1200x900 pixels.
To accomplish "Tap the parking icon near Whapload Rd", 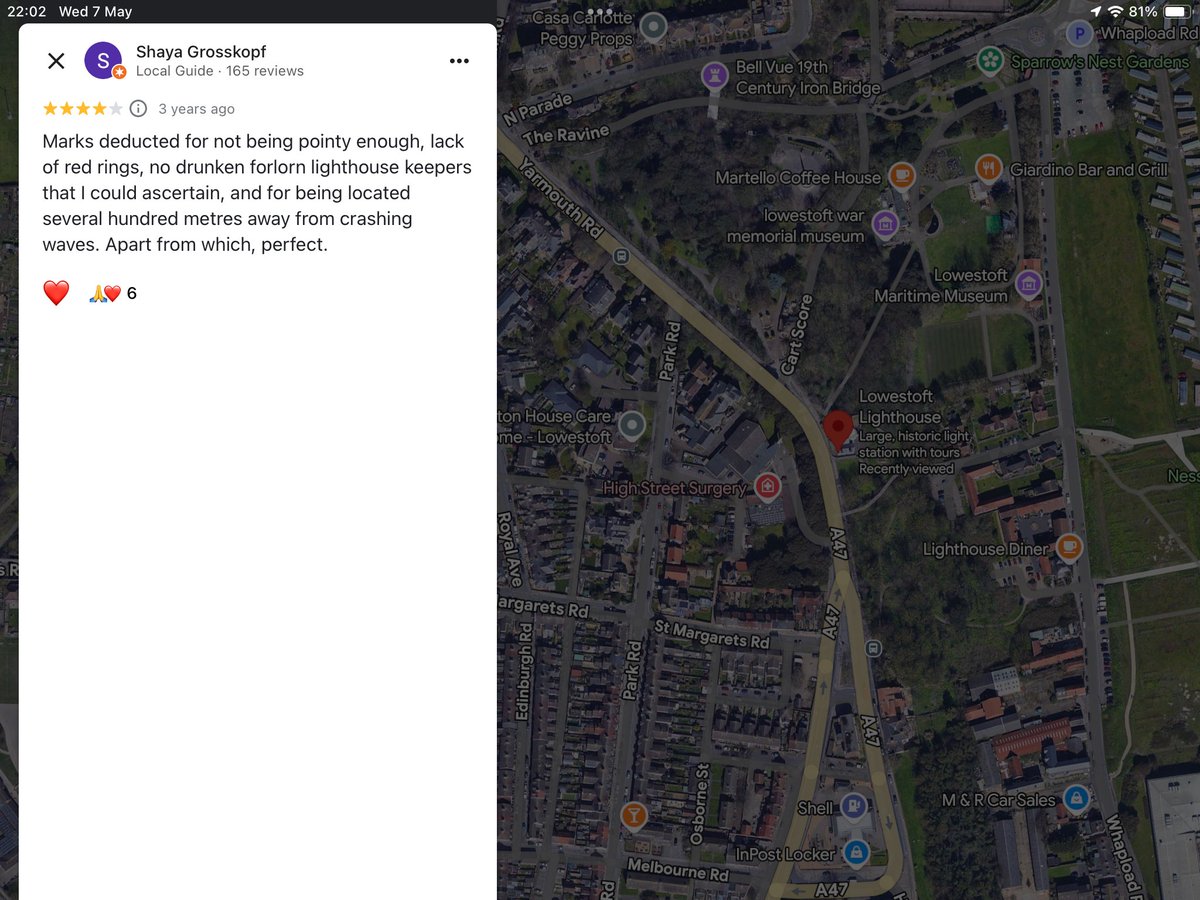I will tap(1079, 34).
